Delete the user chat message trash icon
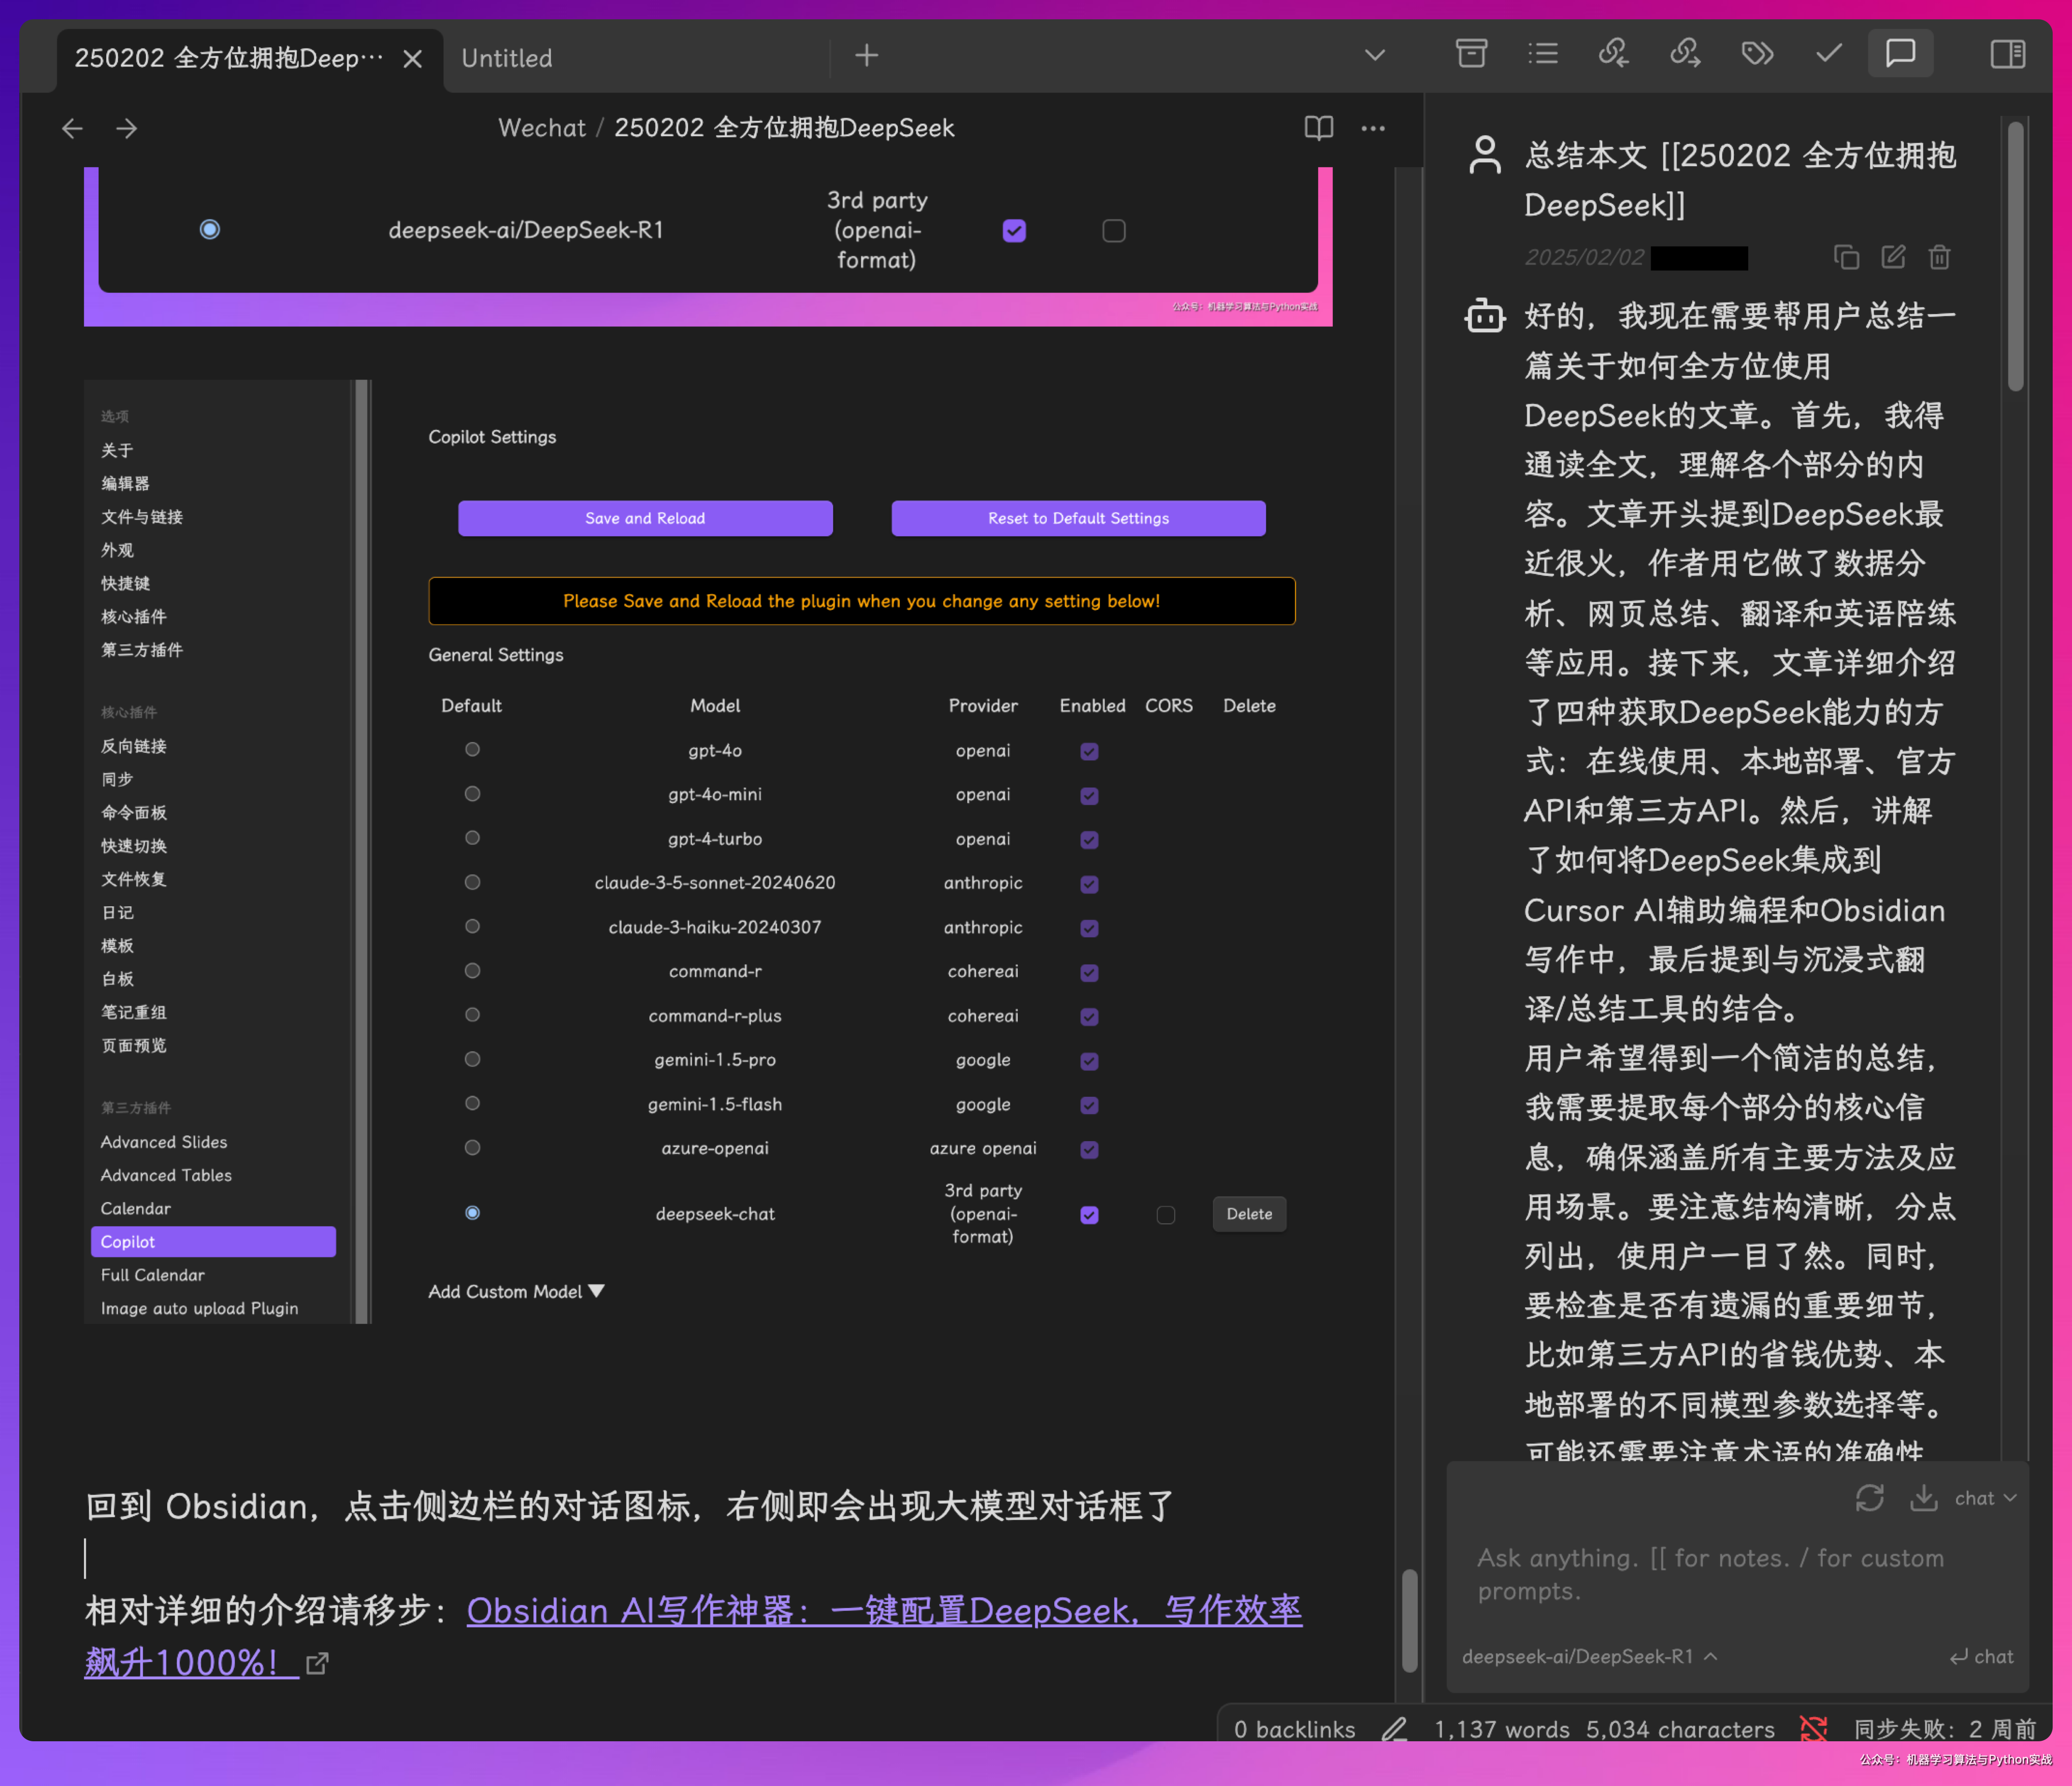 click(1939, 258)
